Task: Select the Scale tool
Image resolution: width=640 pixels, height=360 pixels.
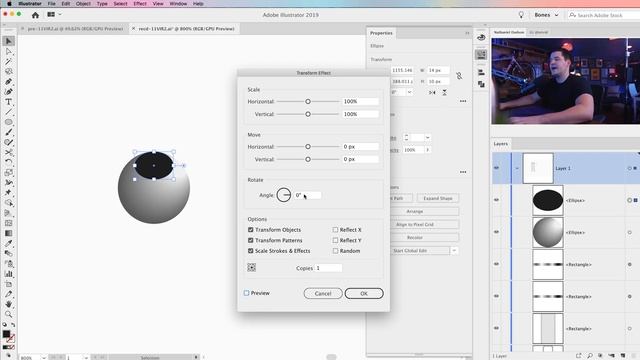Action: [x=9, y=172]
